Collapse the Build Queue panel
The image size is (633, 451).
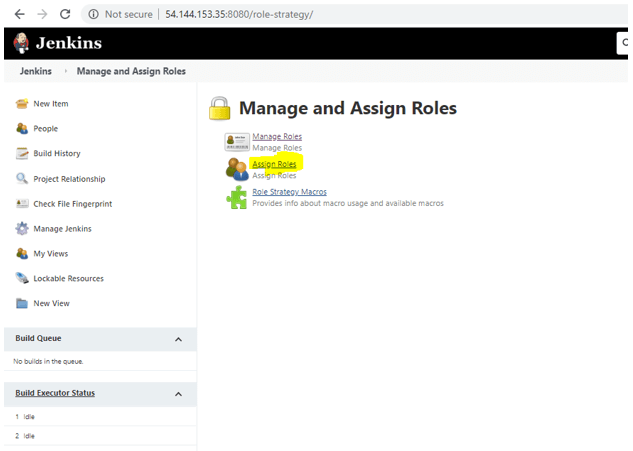[178, 339]
